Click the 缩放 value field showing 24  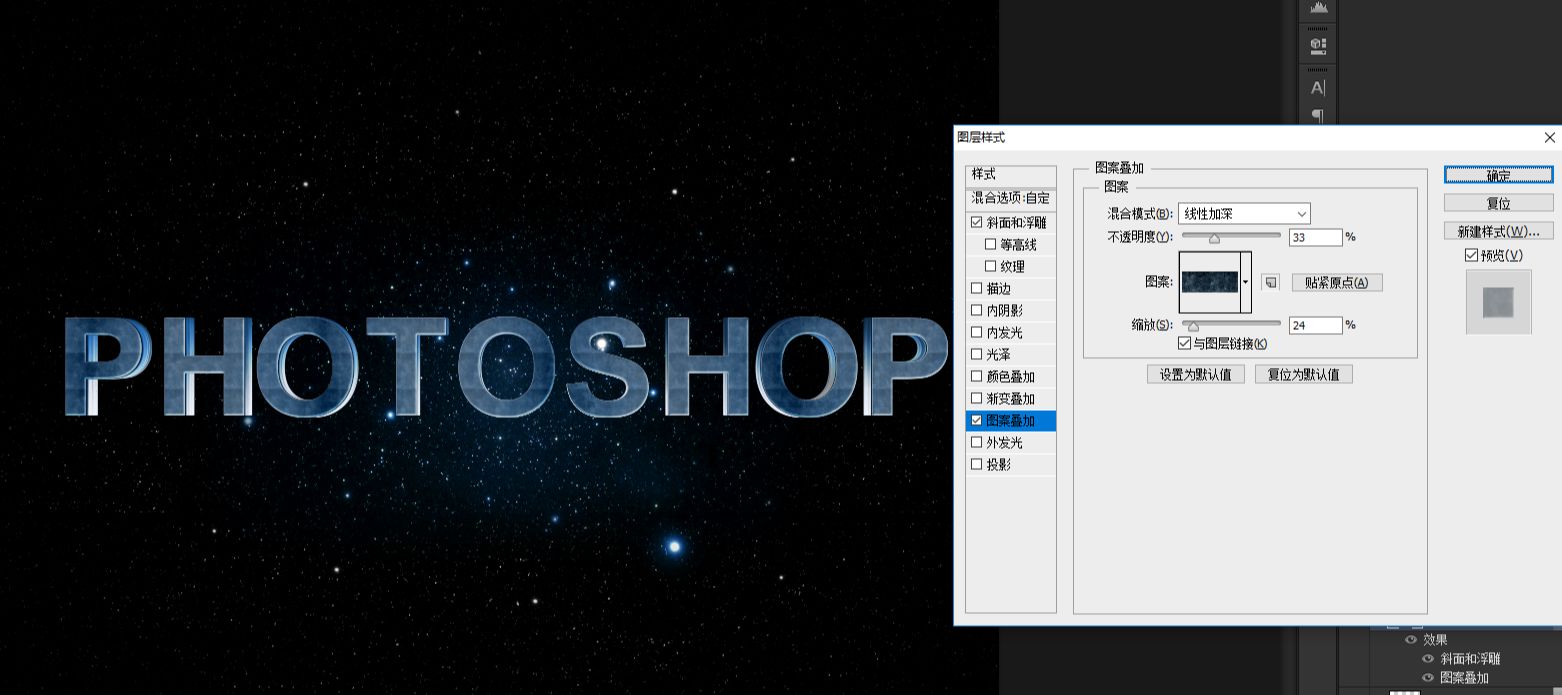1316,326
